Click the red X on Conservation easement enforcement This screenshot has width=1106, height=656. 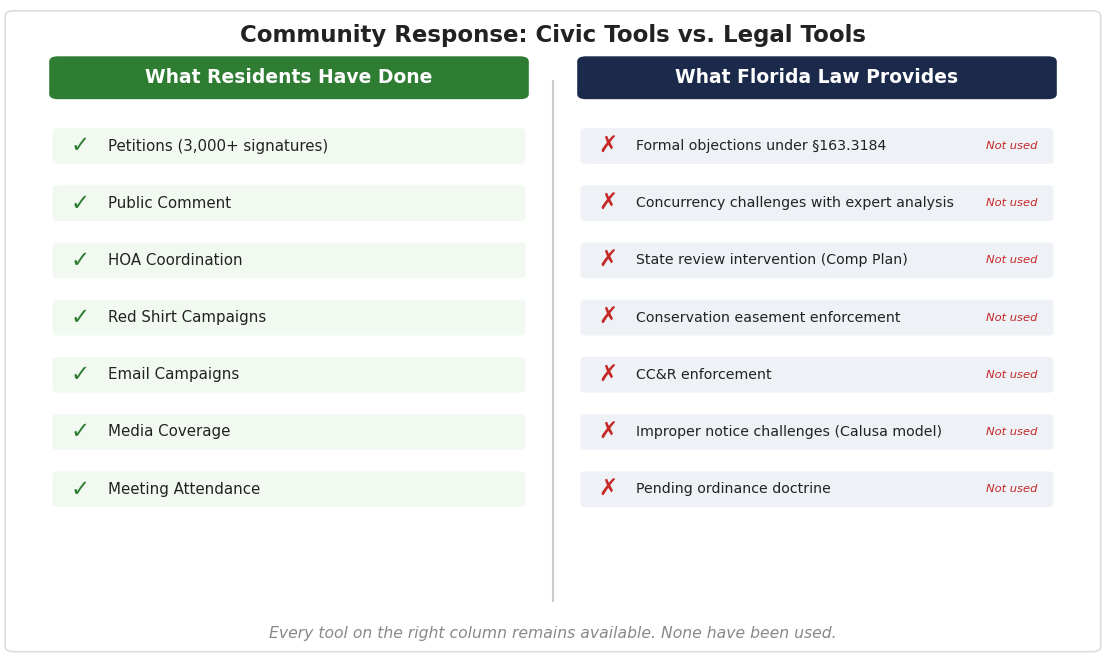coord(607,316)
